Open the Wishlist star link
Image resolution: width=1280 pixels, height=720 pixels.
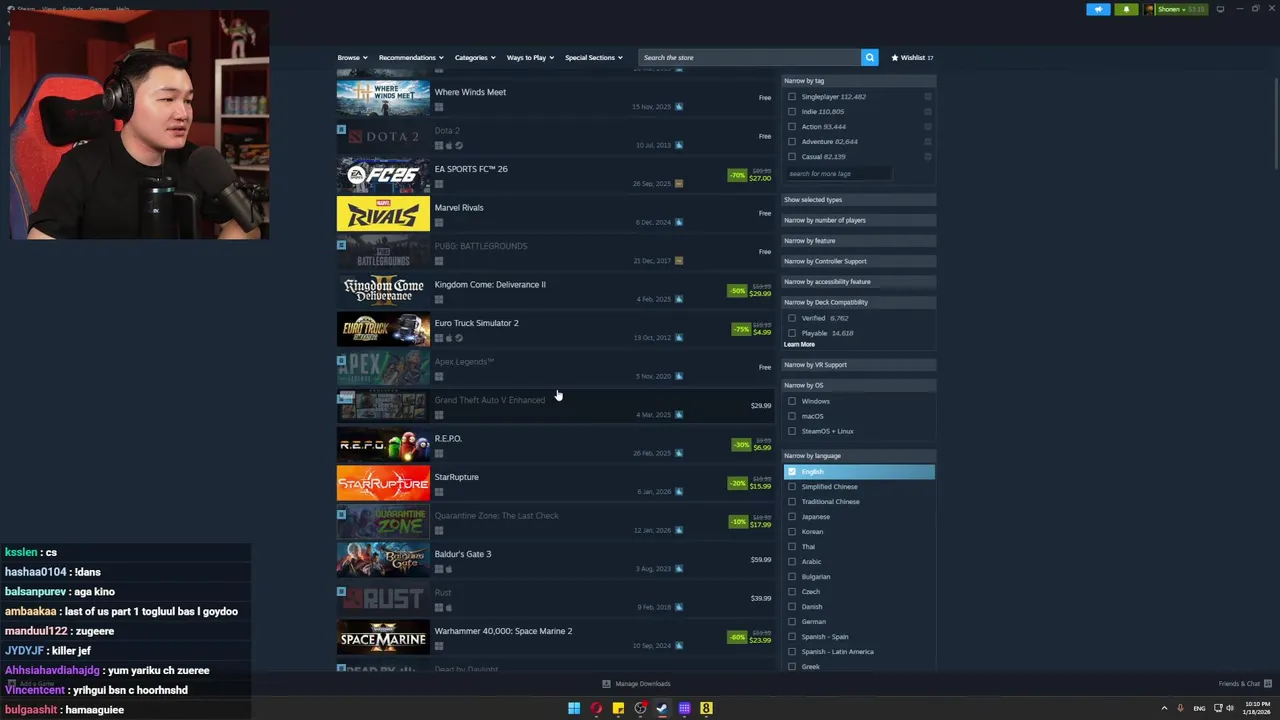click(911, 57)
